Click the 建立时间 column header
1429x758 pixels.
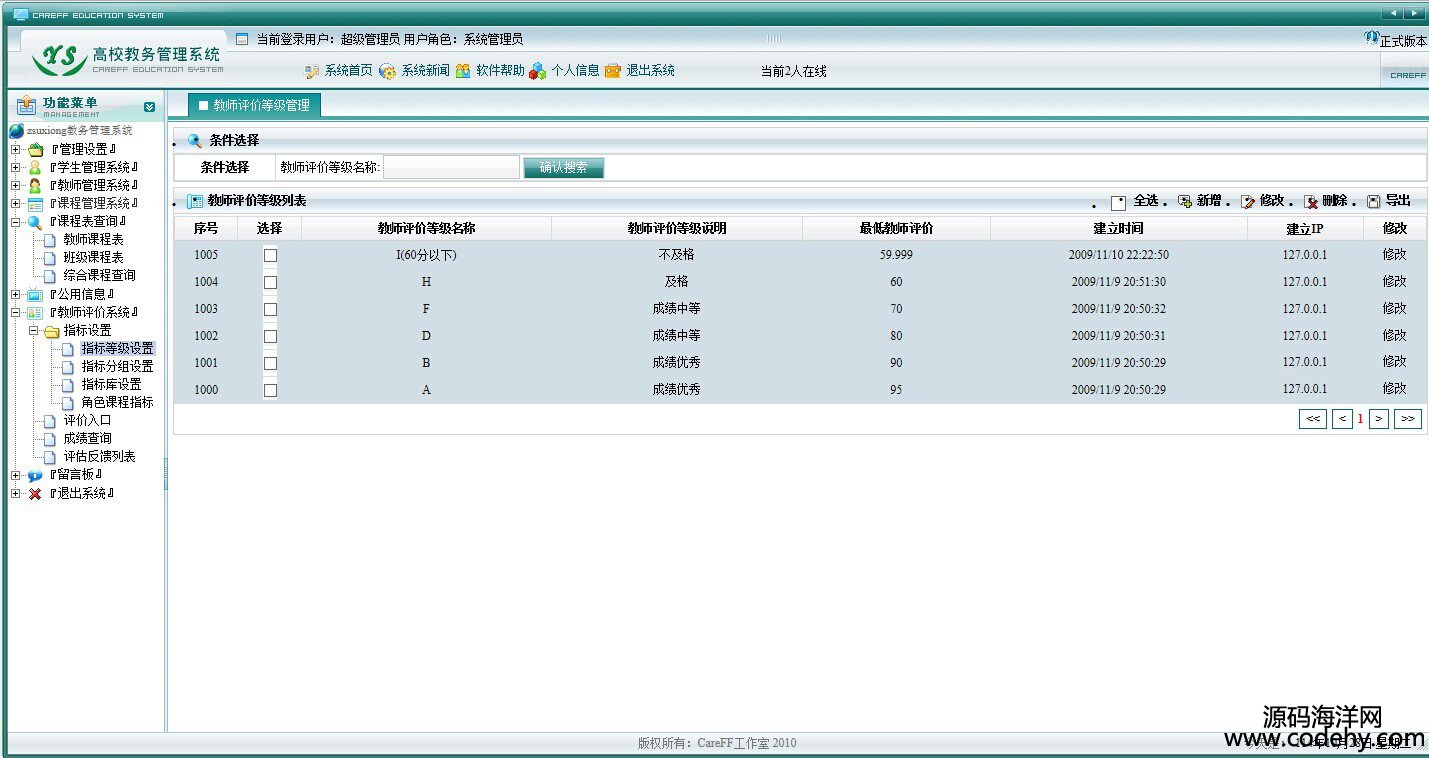[1118, 229]
